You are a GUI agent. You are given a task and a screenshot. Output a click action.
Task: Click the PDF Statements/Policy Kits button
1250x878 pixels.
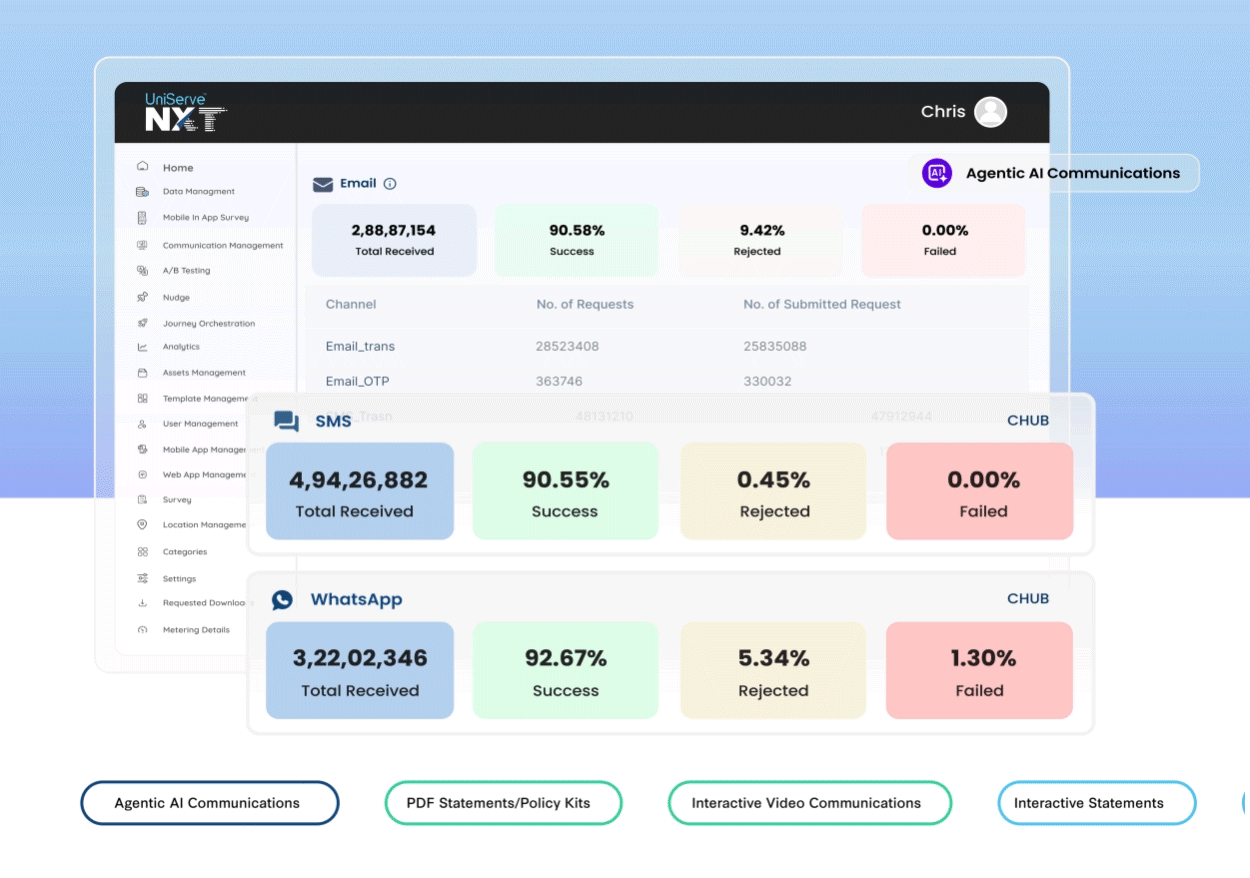pyautogui.click(x=503, y=802)
